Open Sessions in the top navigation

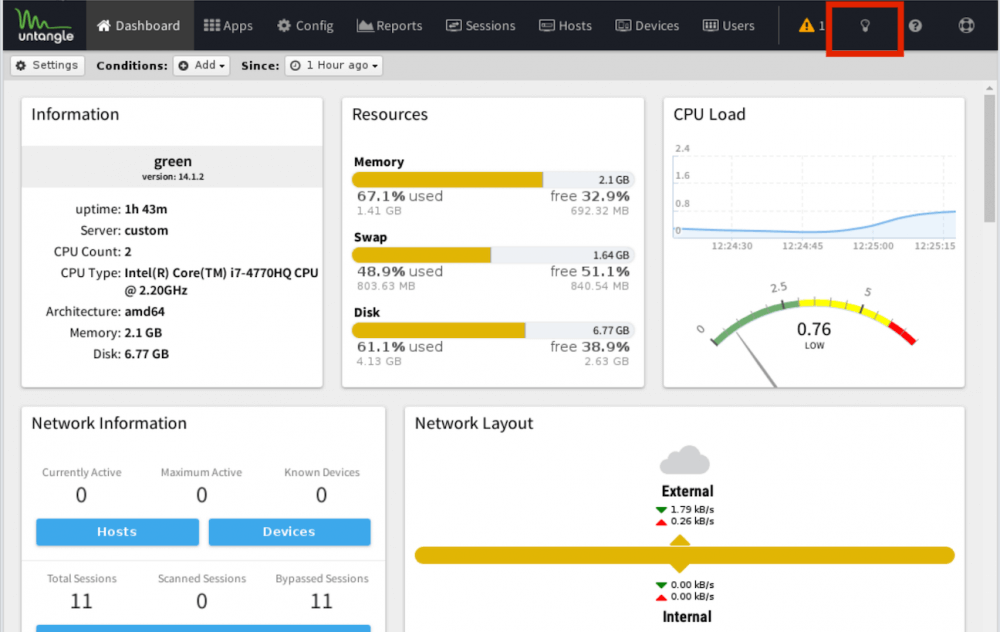pos(481,26)
